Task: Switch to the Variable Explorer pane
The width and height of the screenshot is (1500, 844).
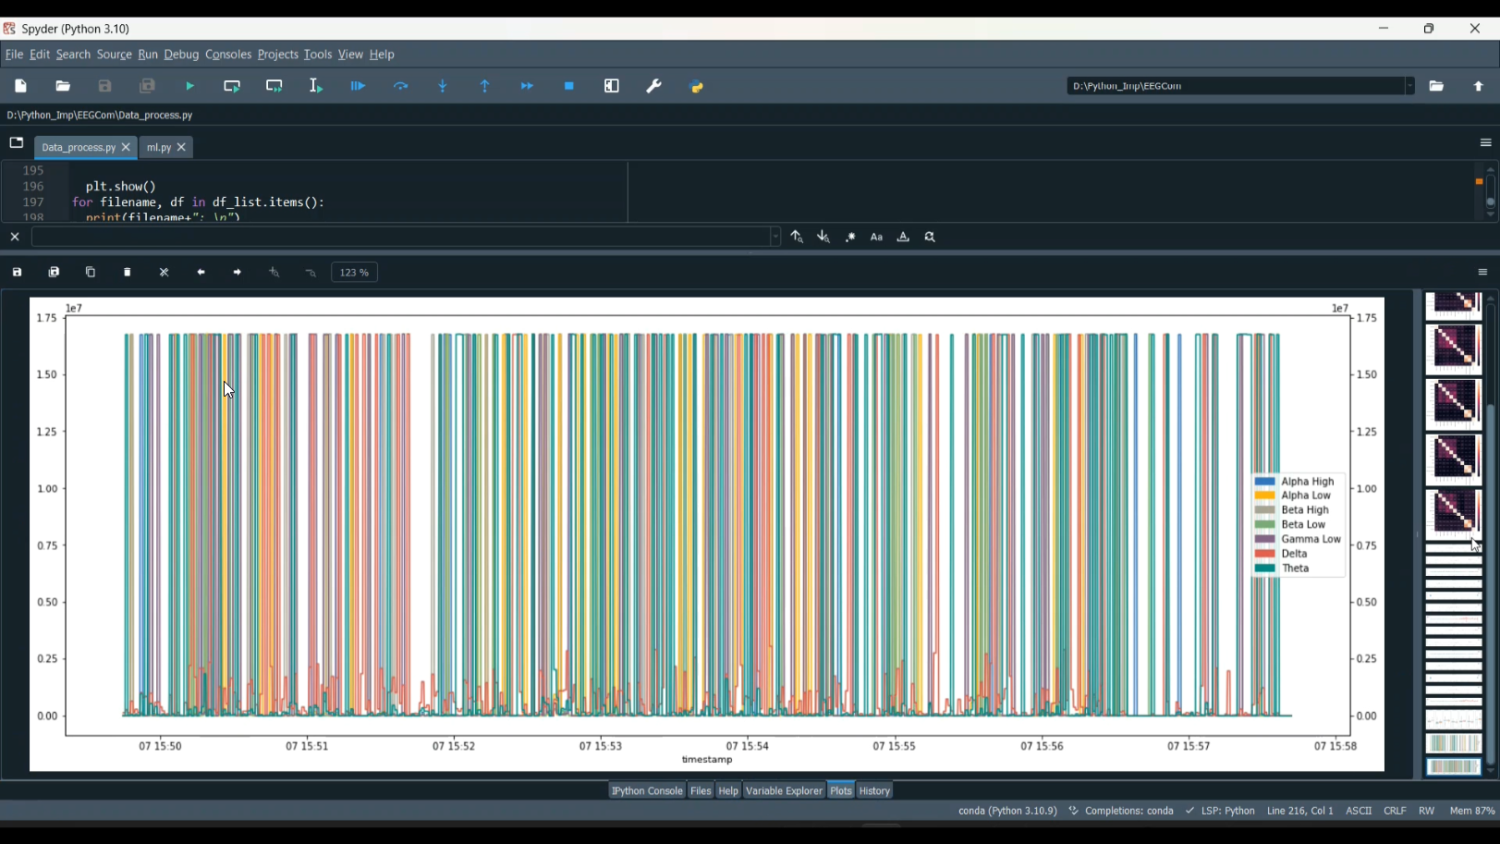Action: 784,791
